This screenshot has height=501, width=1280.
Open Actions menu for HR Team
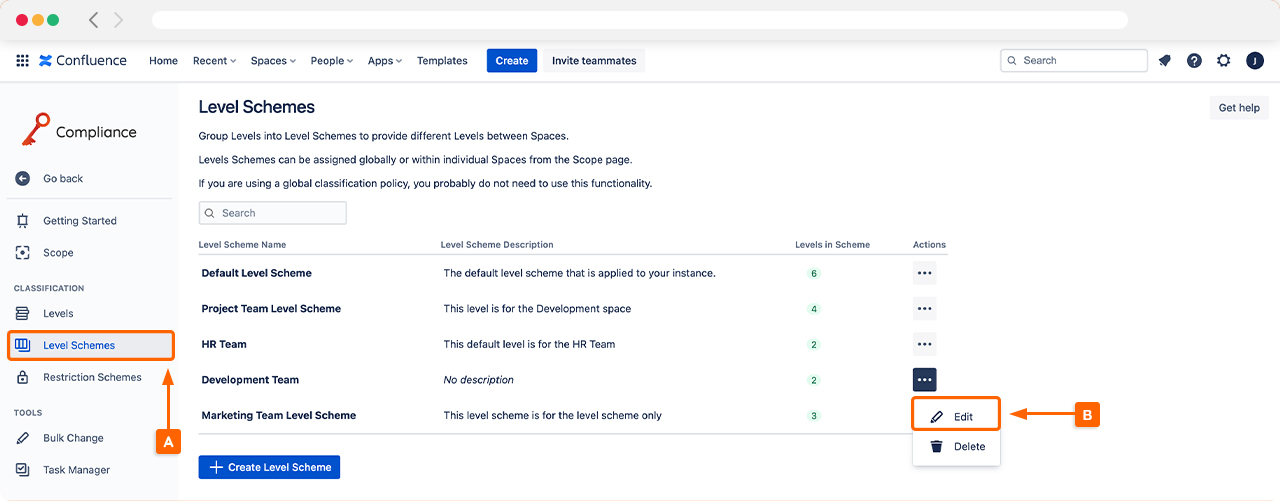924,344
